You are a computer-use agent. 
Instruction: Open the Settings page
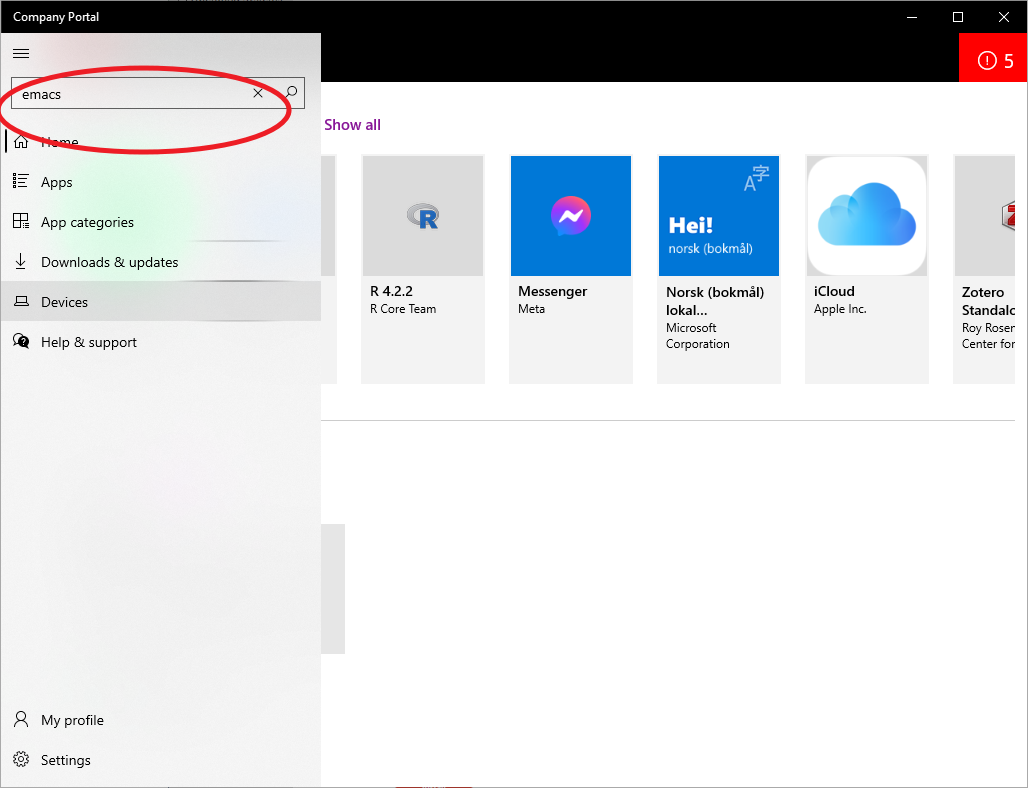pos(161,760)
